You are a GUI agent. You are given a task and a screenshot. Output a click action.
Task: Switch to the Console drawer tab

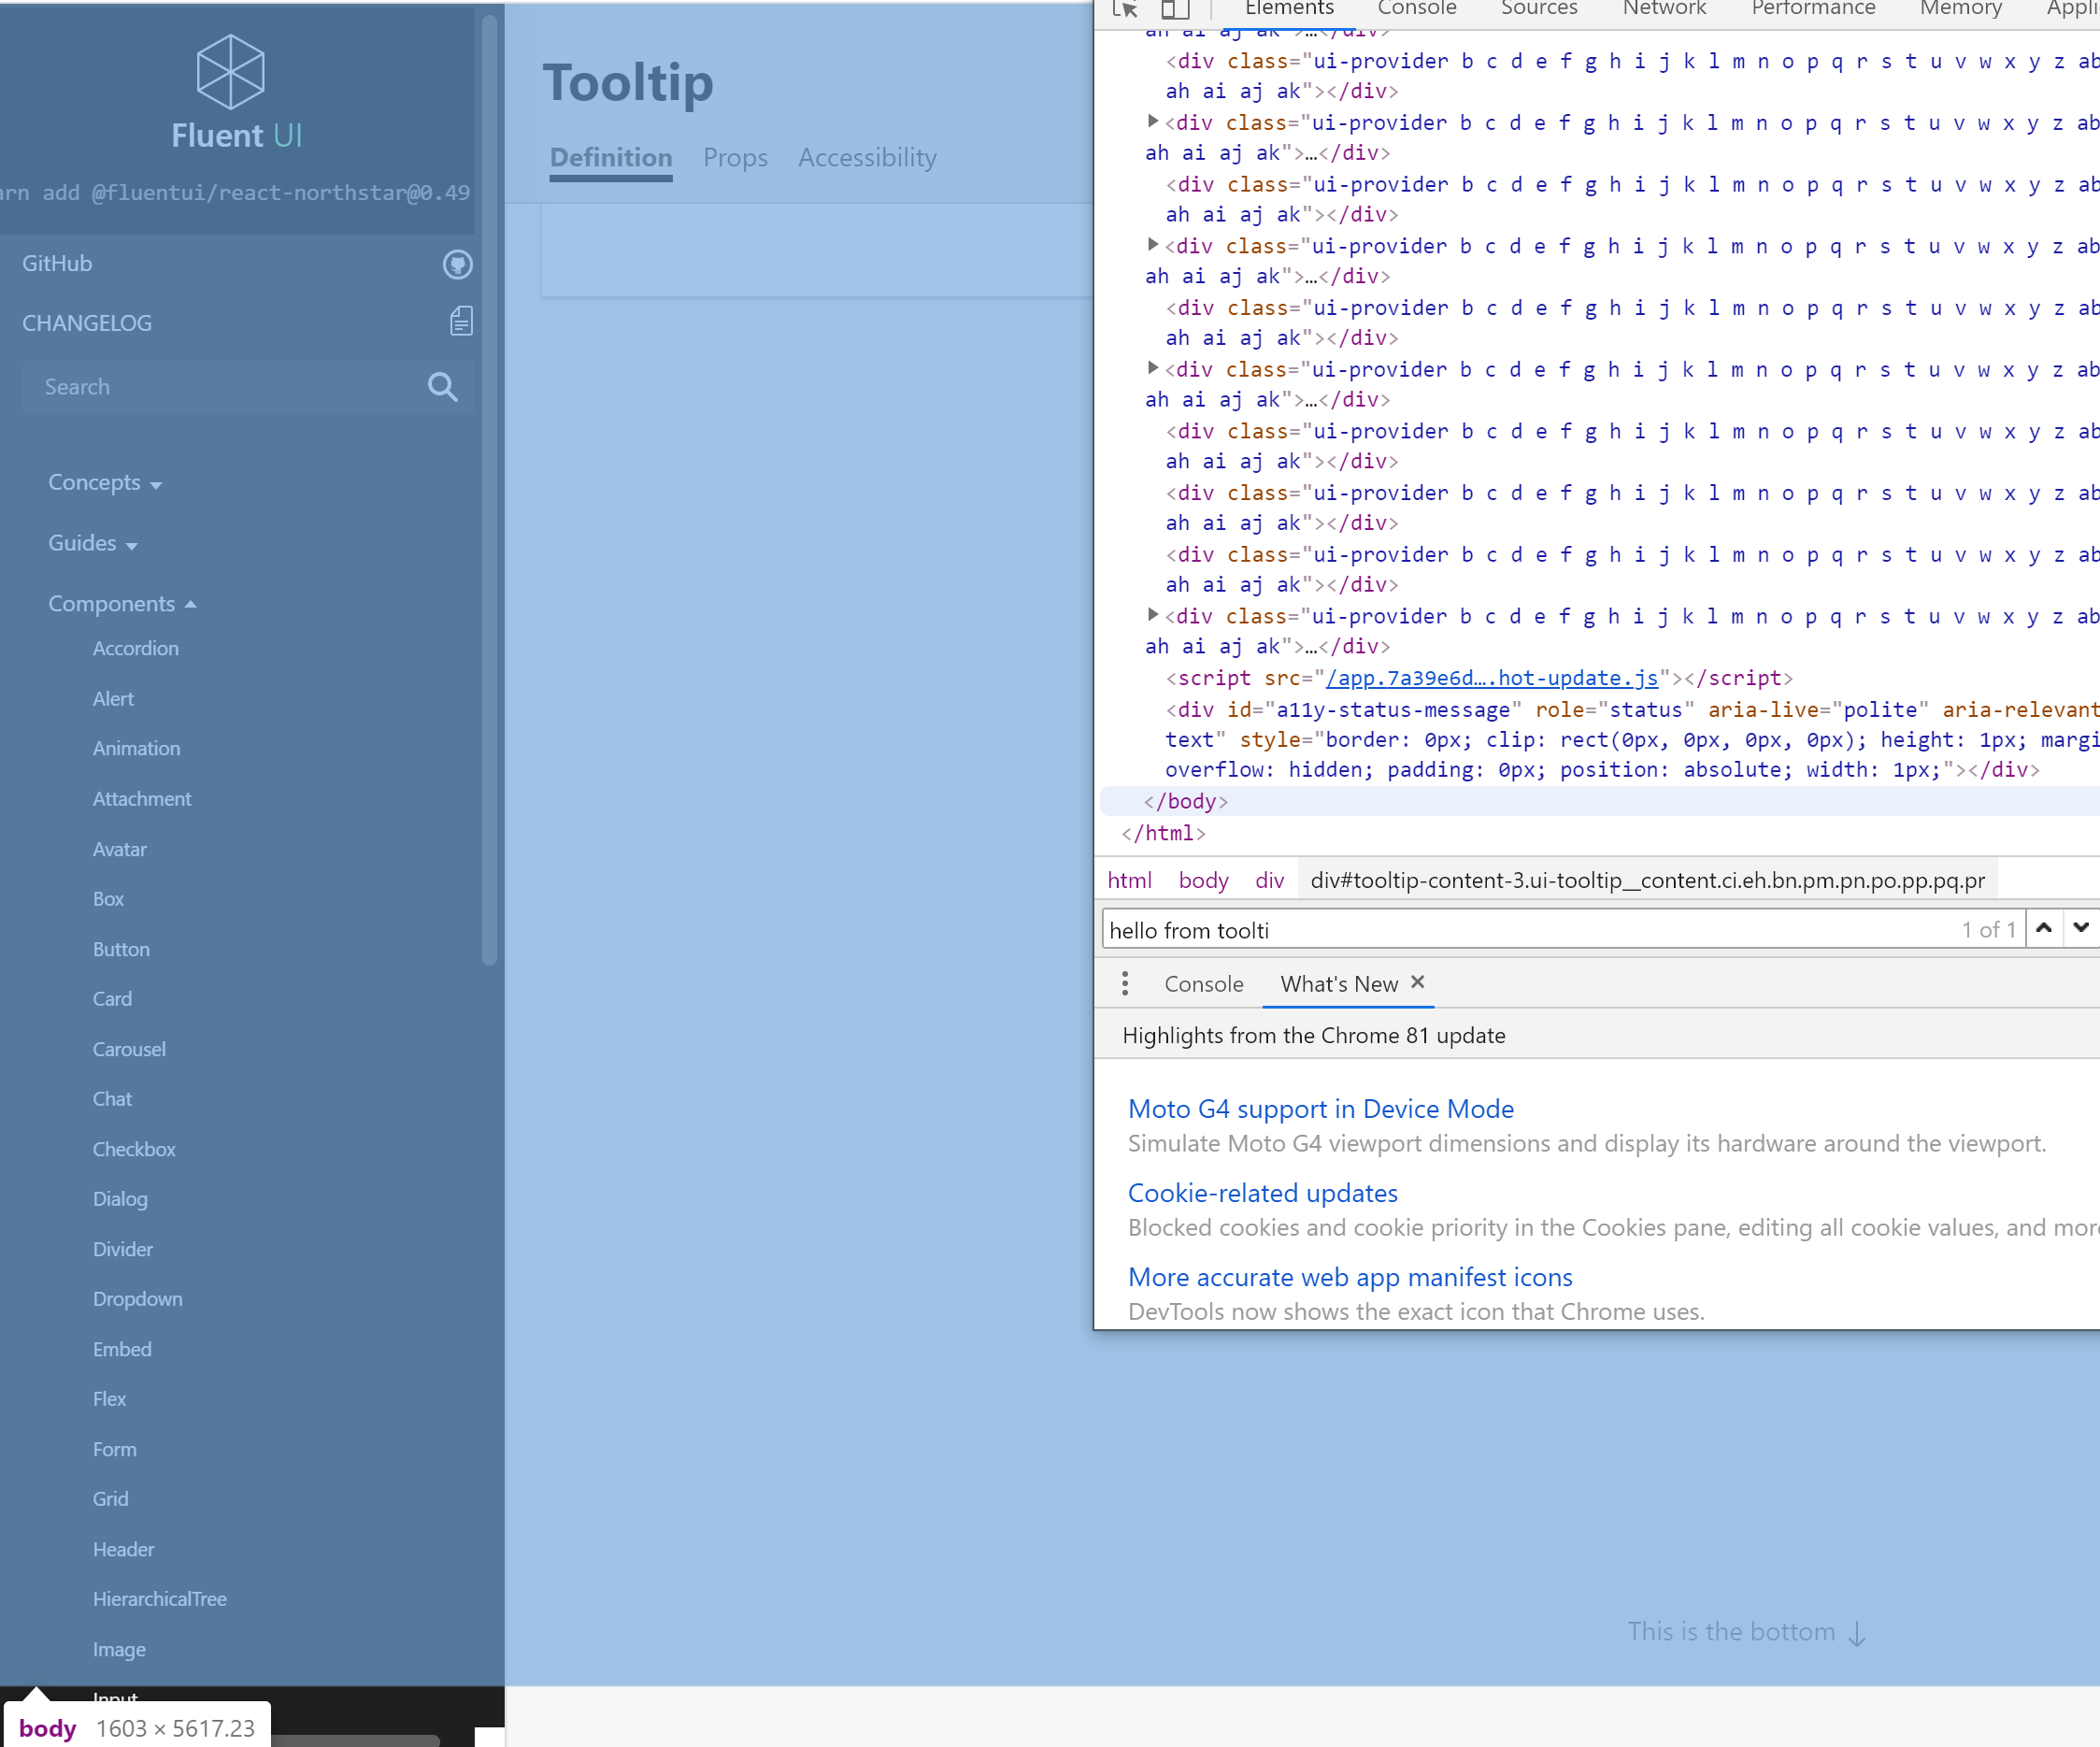pyautogui.click(x=1204, y=984)
